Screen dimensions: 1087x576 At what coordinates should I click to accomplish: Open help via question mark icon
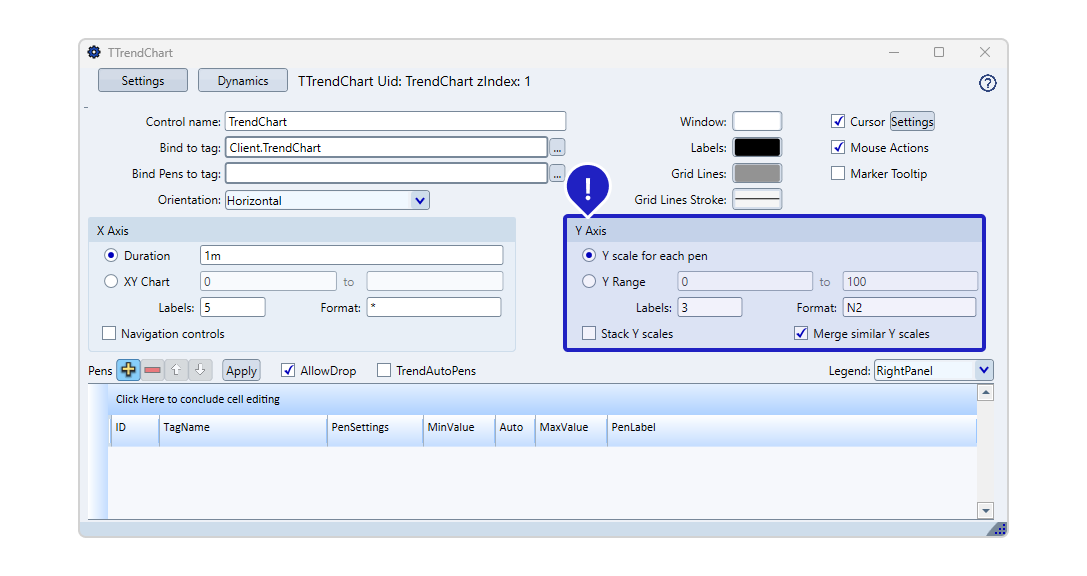tap(987, 83)
